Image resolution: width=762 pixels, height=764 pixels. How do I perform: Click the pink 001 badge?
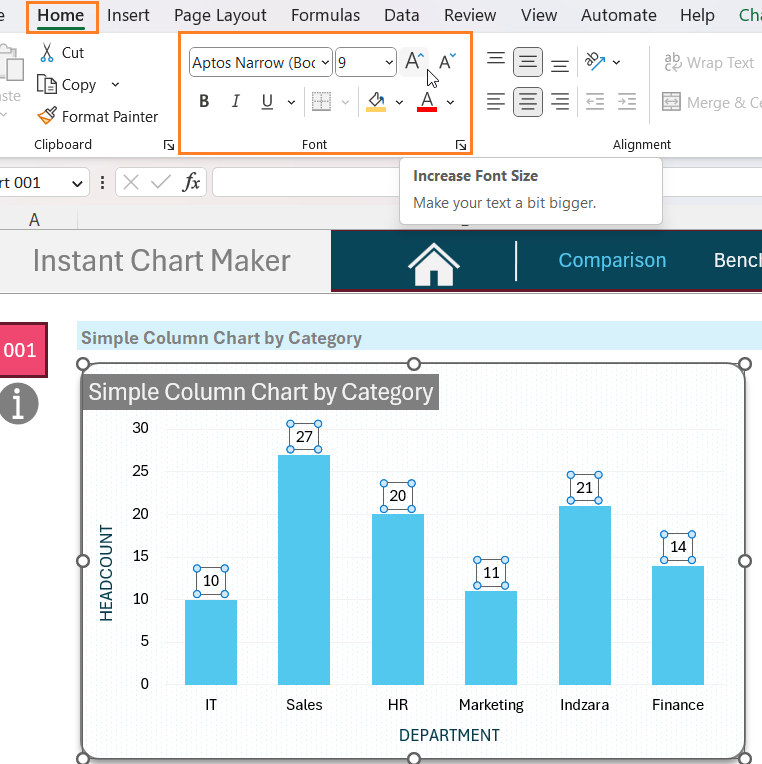[x=23, y=350]
